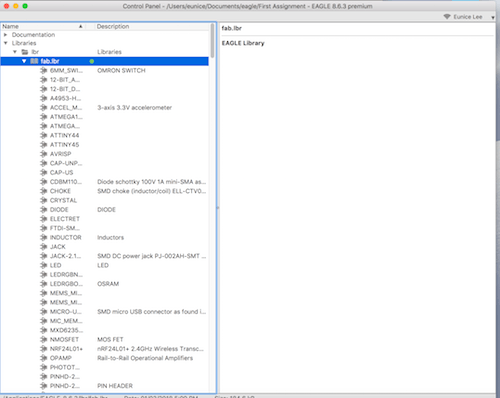Viewport: 500px width, 398px height.
Task: Click the SMD choke description text
Action: (x=152, y=191)
